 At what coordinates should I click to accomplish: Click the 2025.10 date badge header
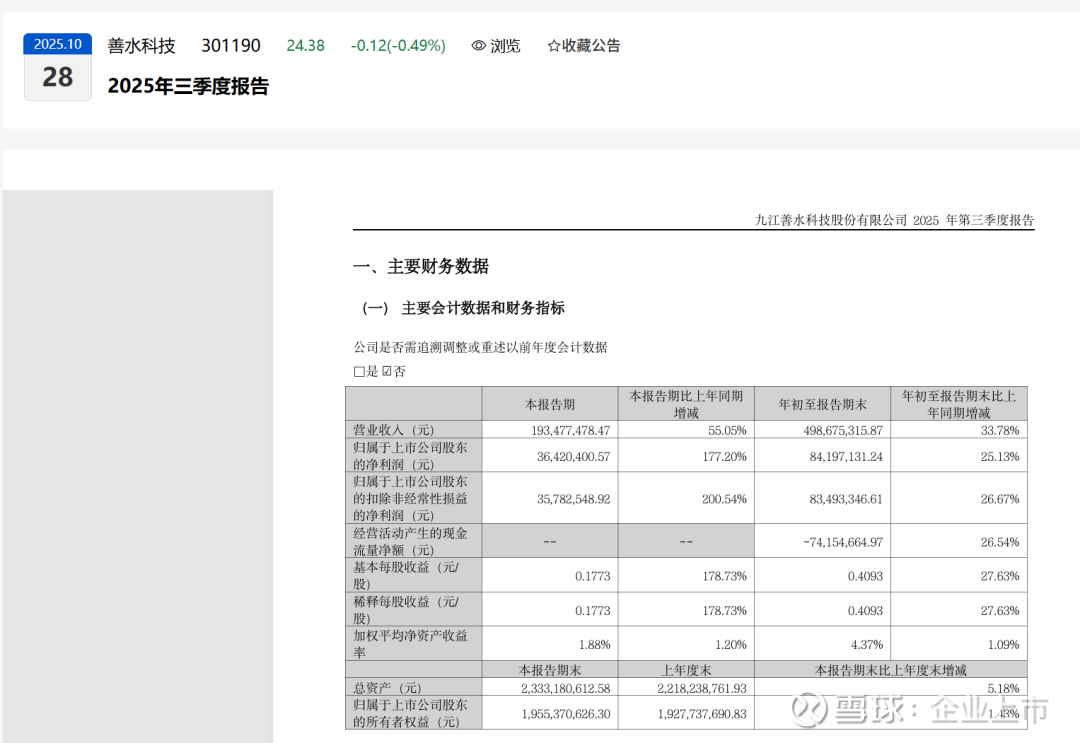click(58, 44)
